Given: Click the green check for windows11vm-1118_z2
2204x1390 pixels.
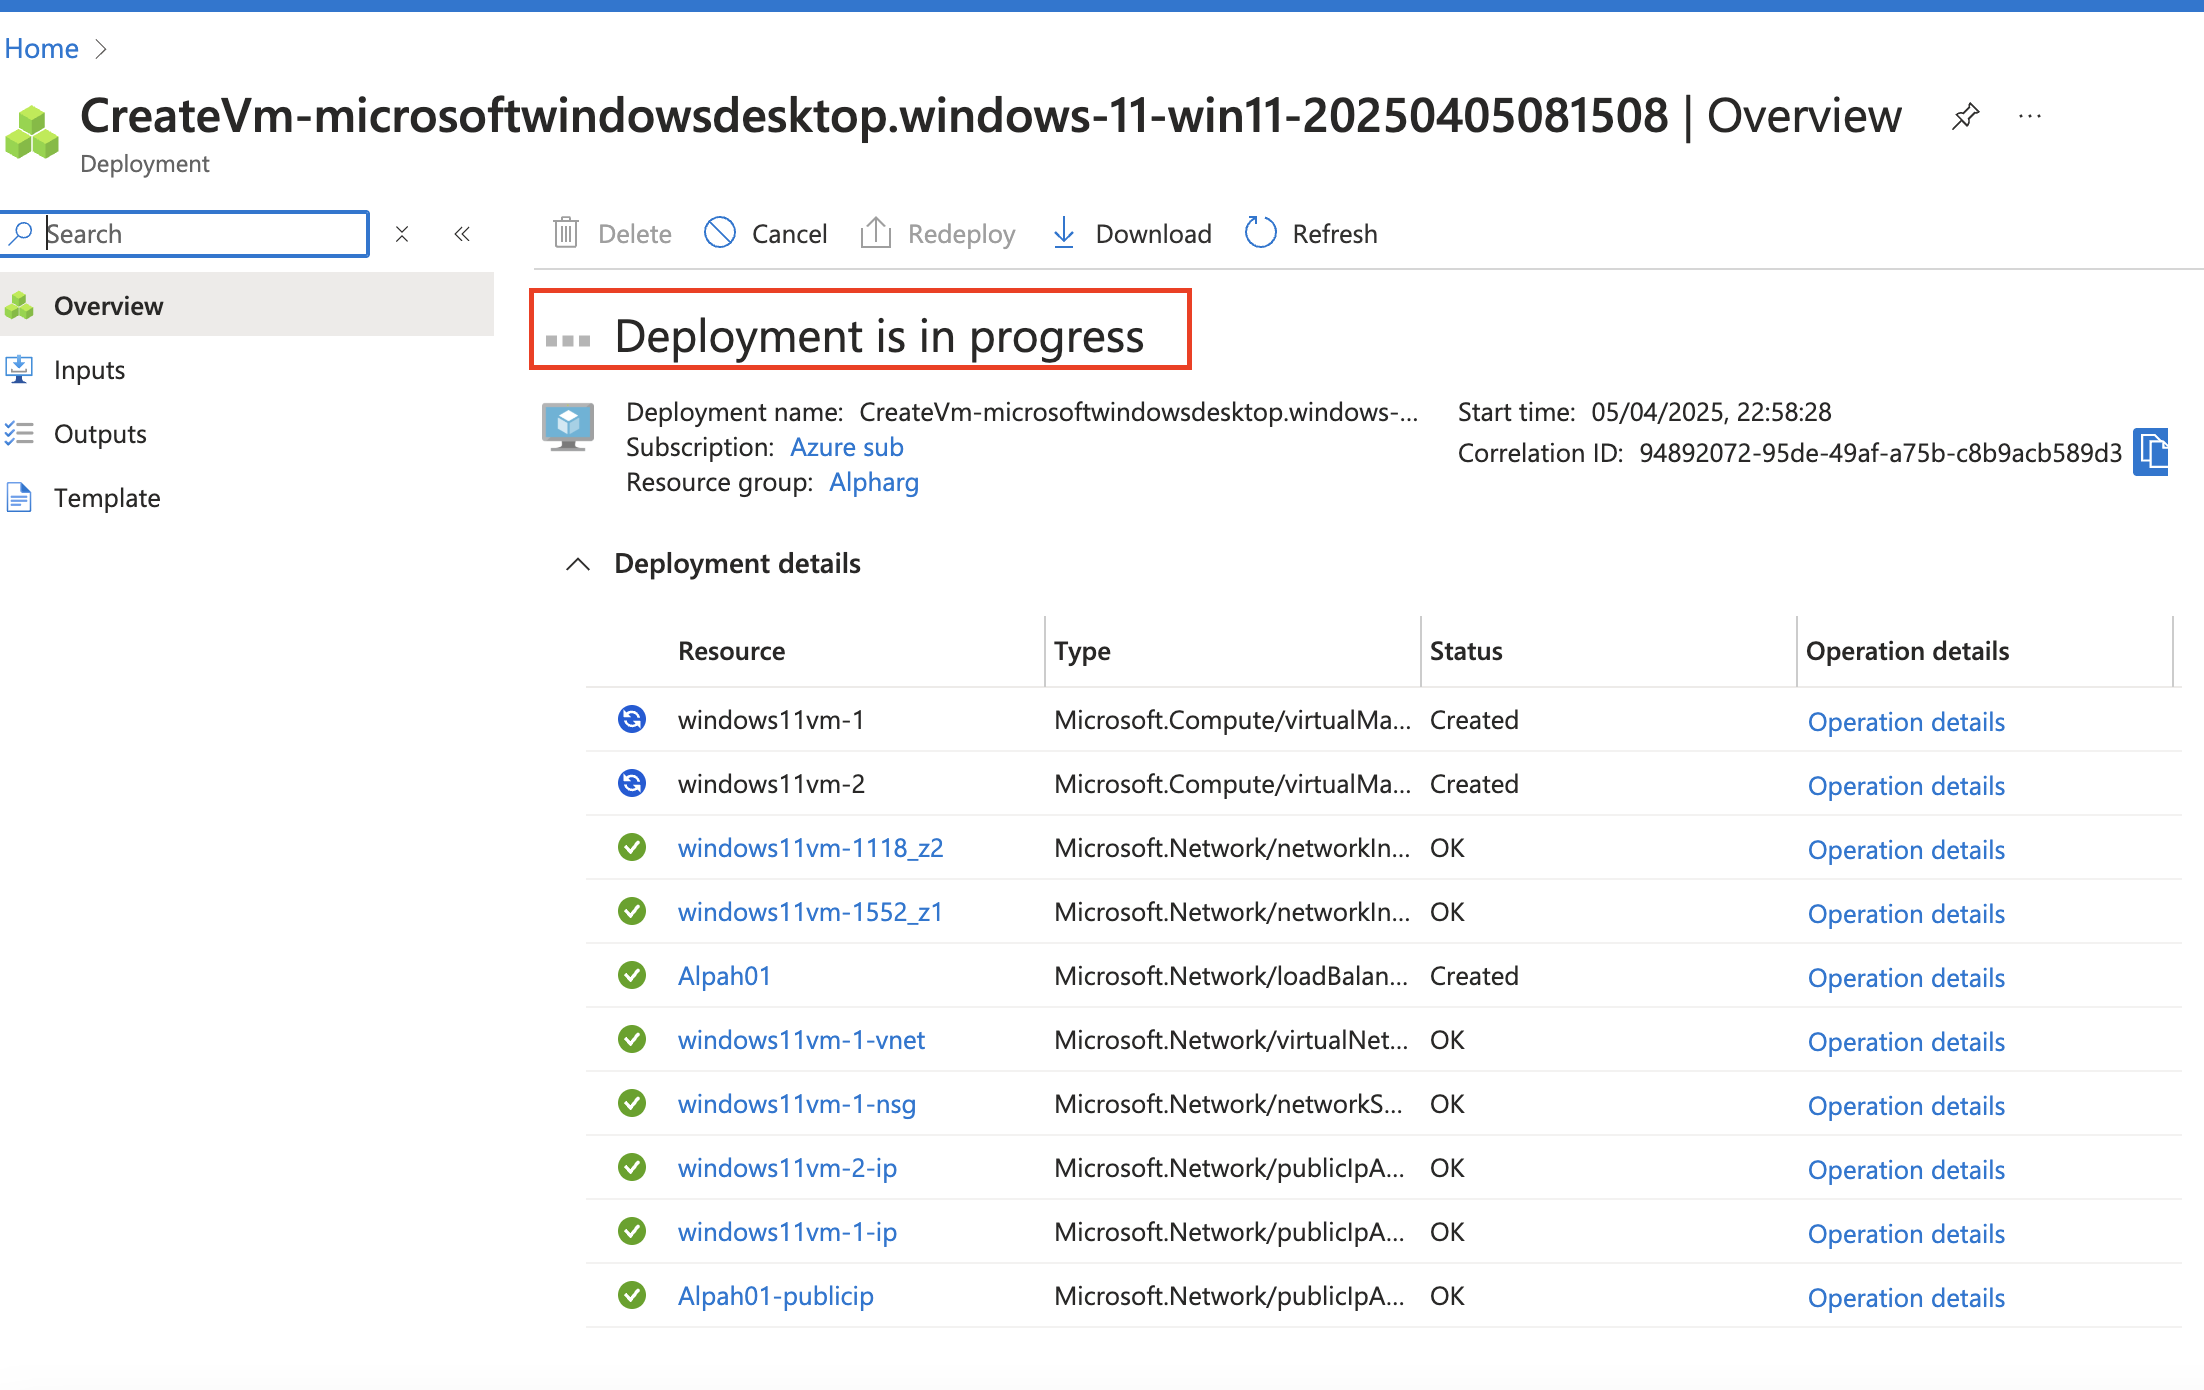Looking at the screenshot, I should tap(632, 848).
